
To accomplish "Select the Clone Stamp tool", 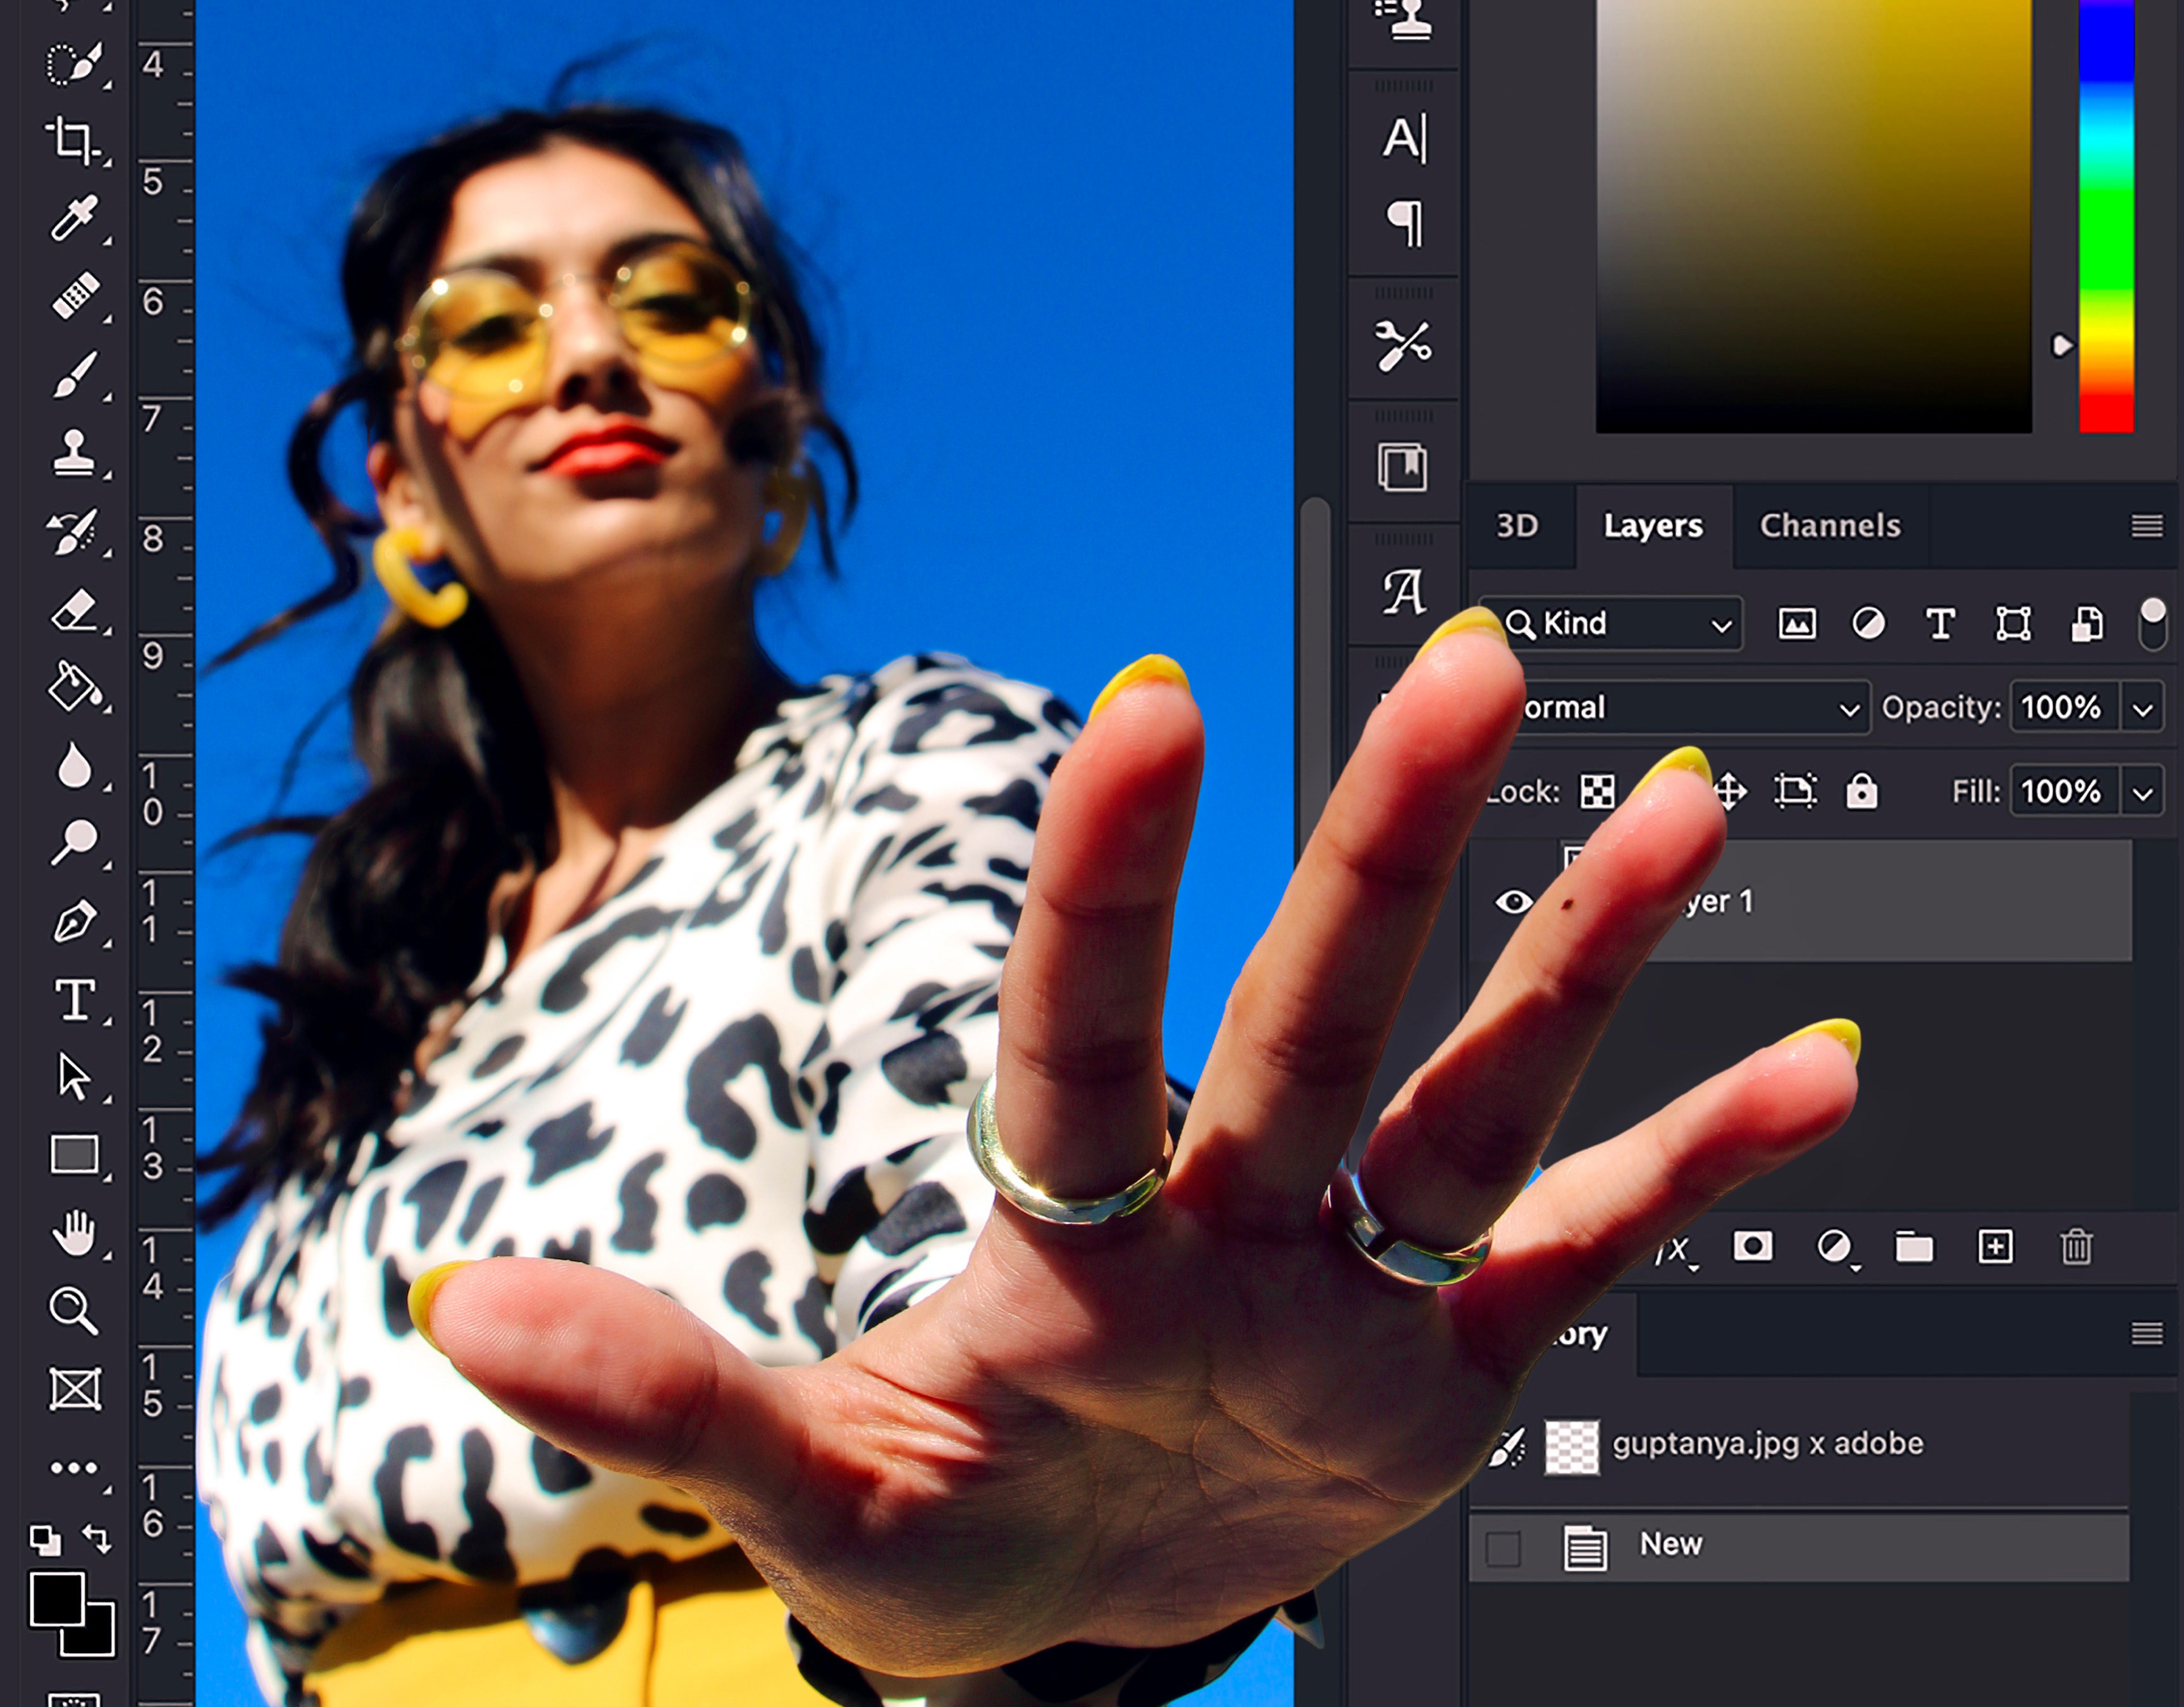I will (74, 452).
